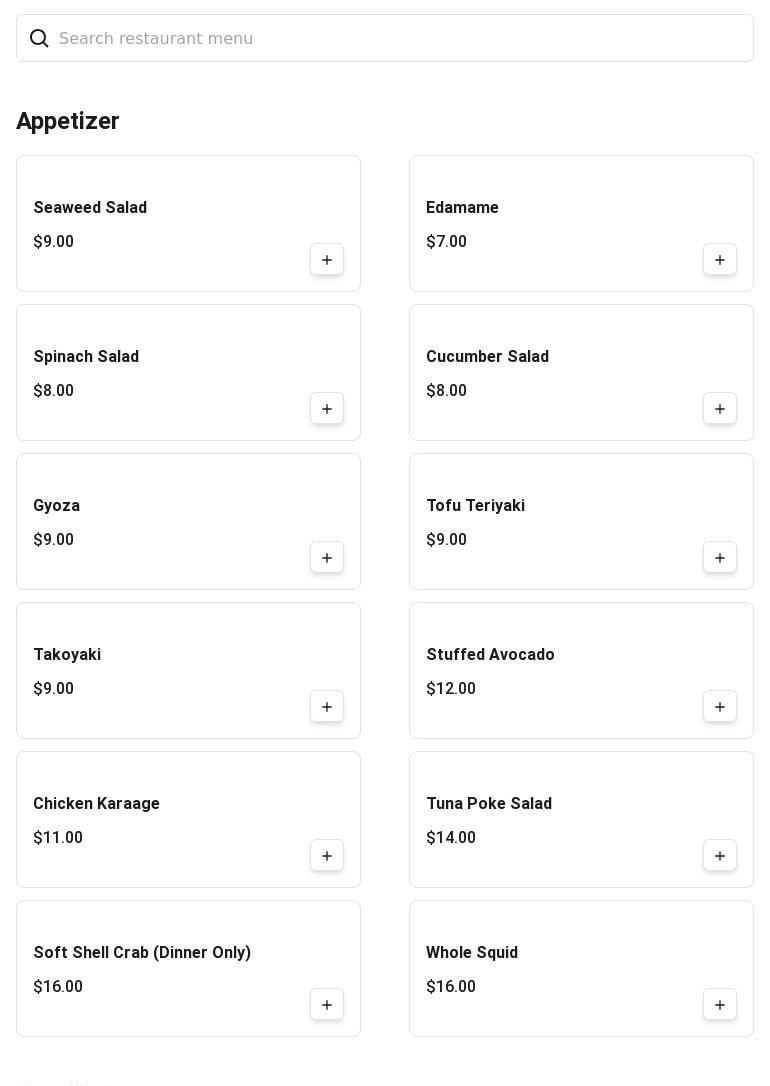Click Takoyaki's plus button
The image size is (770, 1086).
(x=327, y=707)
